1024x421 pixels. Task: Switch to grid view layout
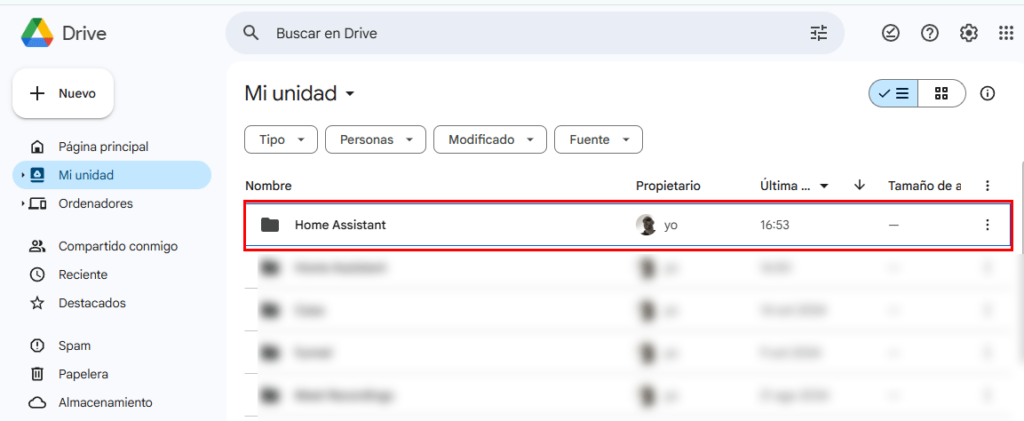point(941,94)
